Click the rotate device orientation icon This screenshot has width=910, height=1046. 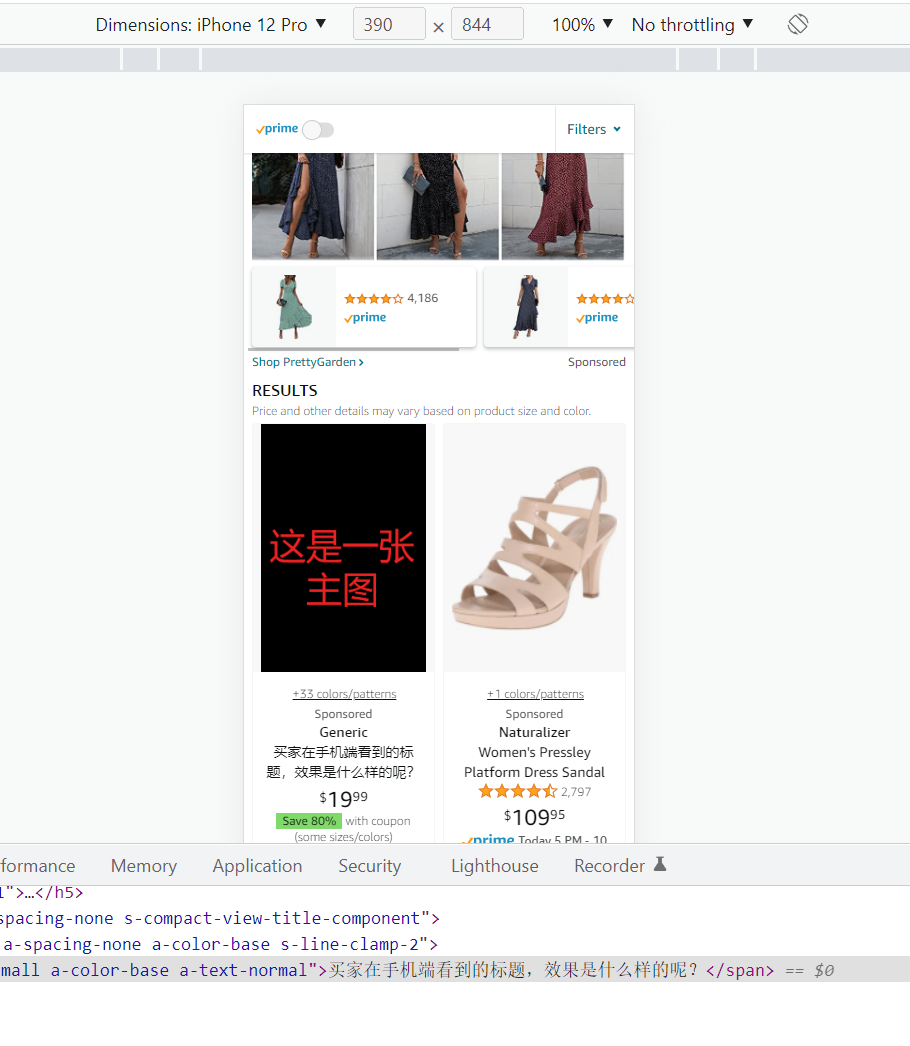797,25
